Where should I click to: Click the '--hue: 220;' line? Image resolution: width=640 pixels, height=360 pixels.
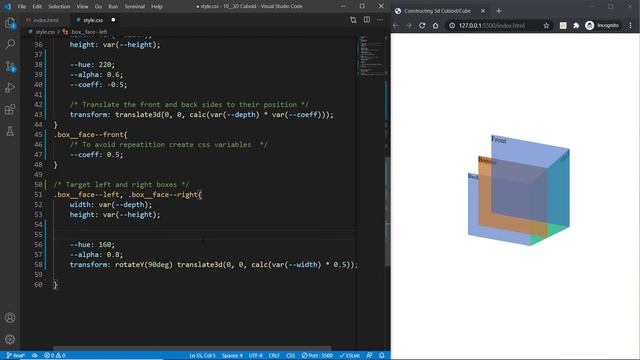click(92, 64)
